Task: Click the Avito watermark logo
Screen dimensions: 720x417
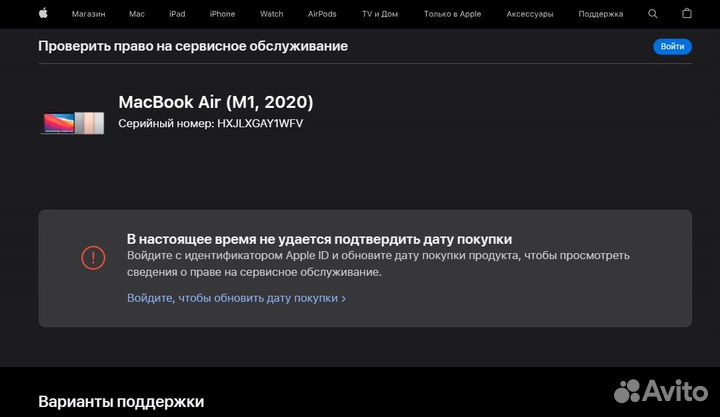Action: 659,390
